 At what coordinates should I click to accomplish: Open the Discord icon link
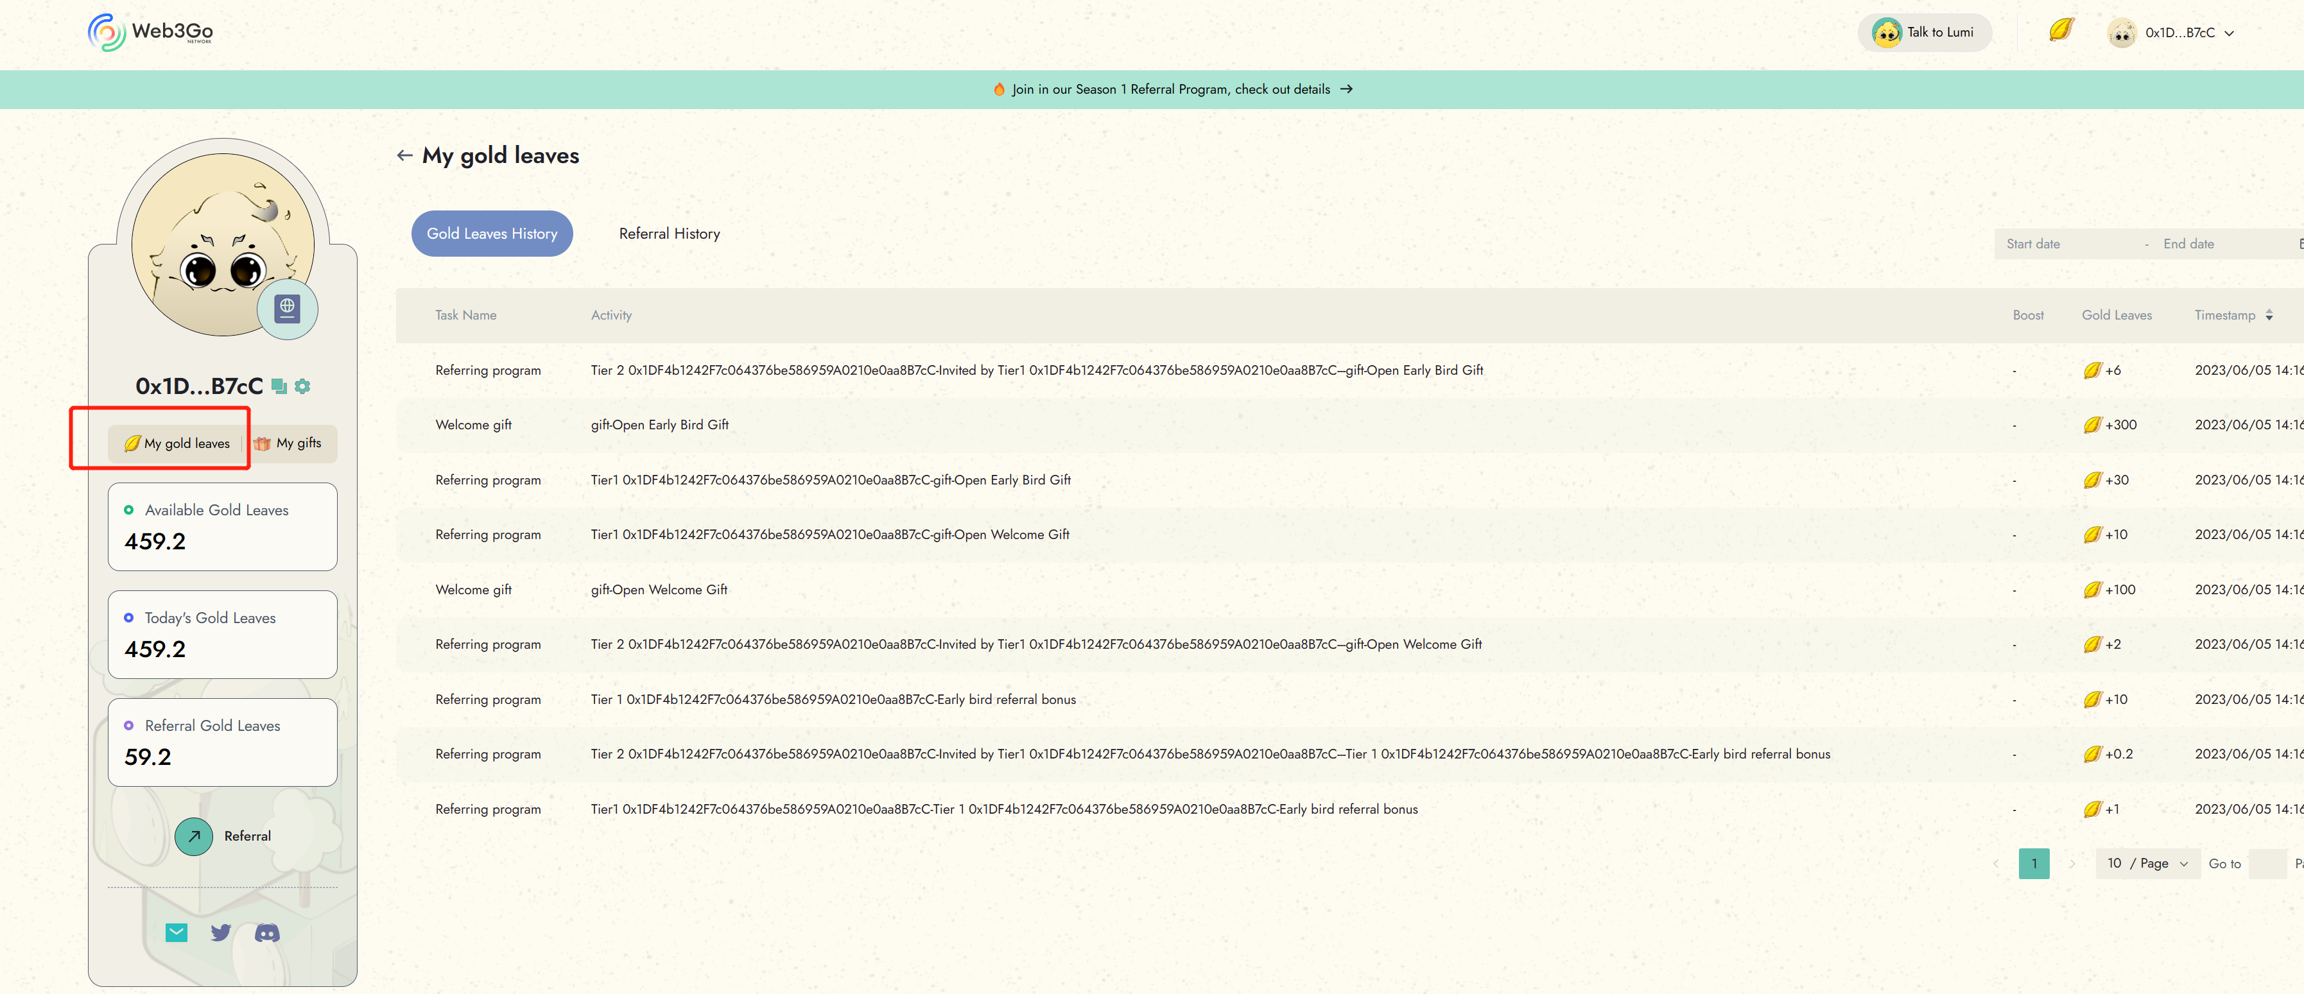pyautogui.click(x=267, y=933)
